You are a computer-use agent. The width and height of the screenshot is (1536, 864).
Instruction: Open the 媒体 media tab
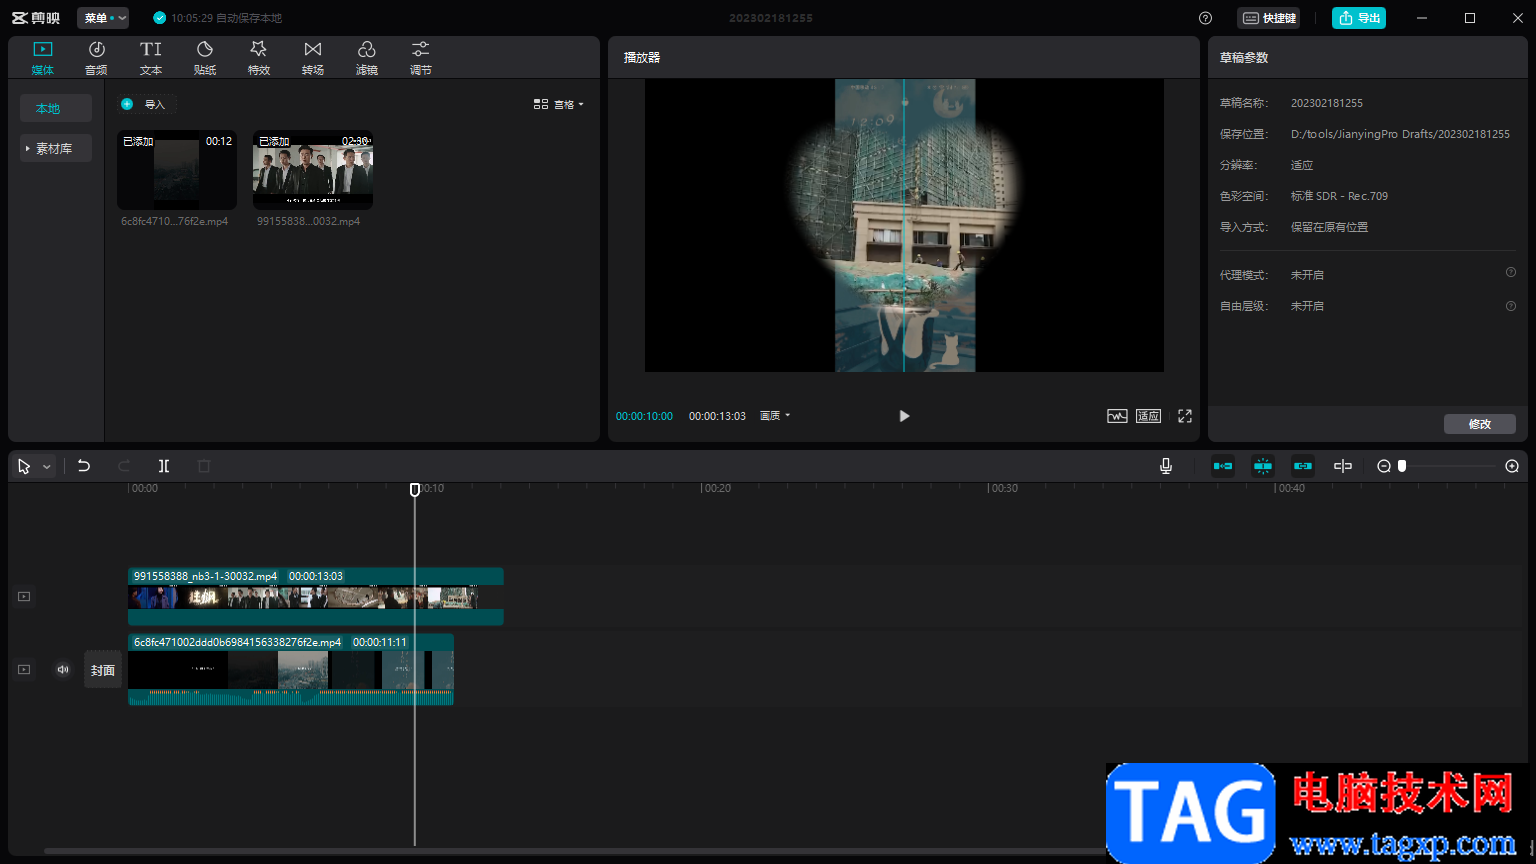coord(43,58)
